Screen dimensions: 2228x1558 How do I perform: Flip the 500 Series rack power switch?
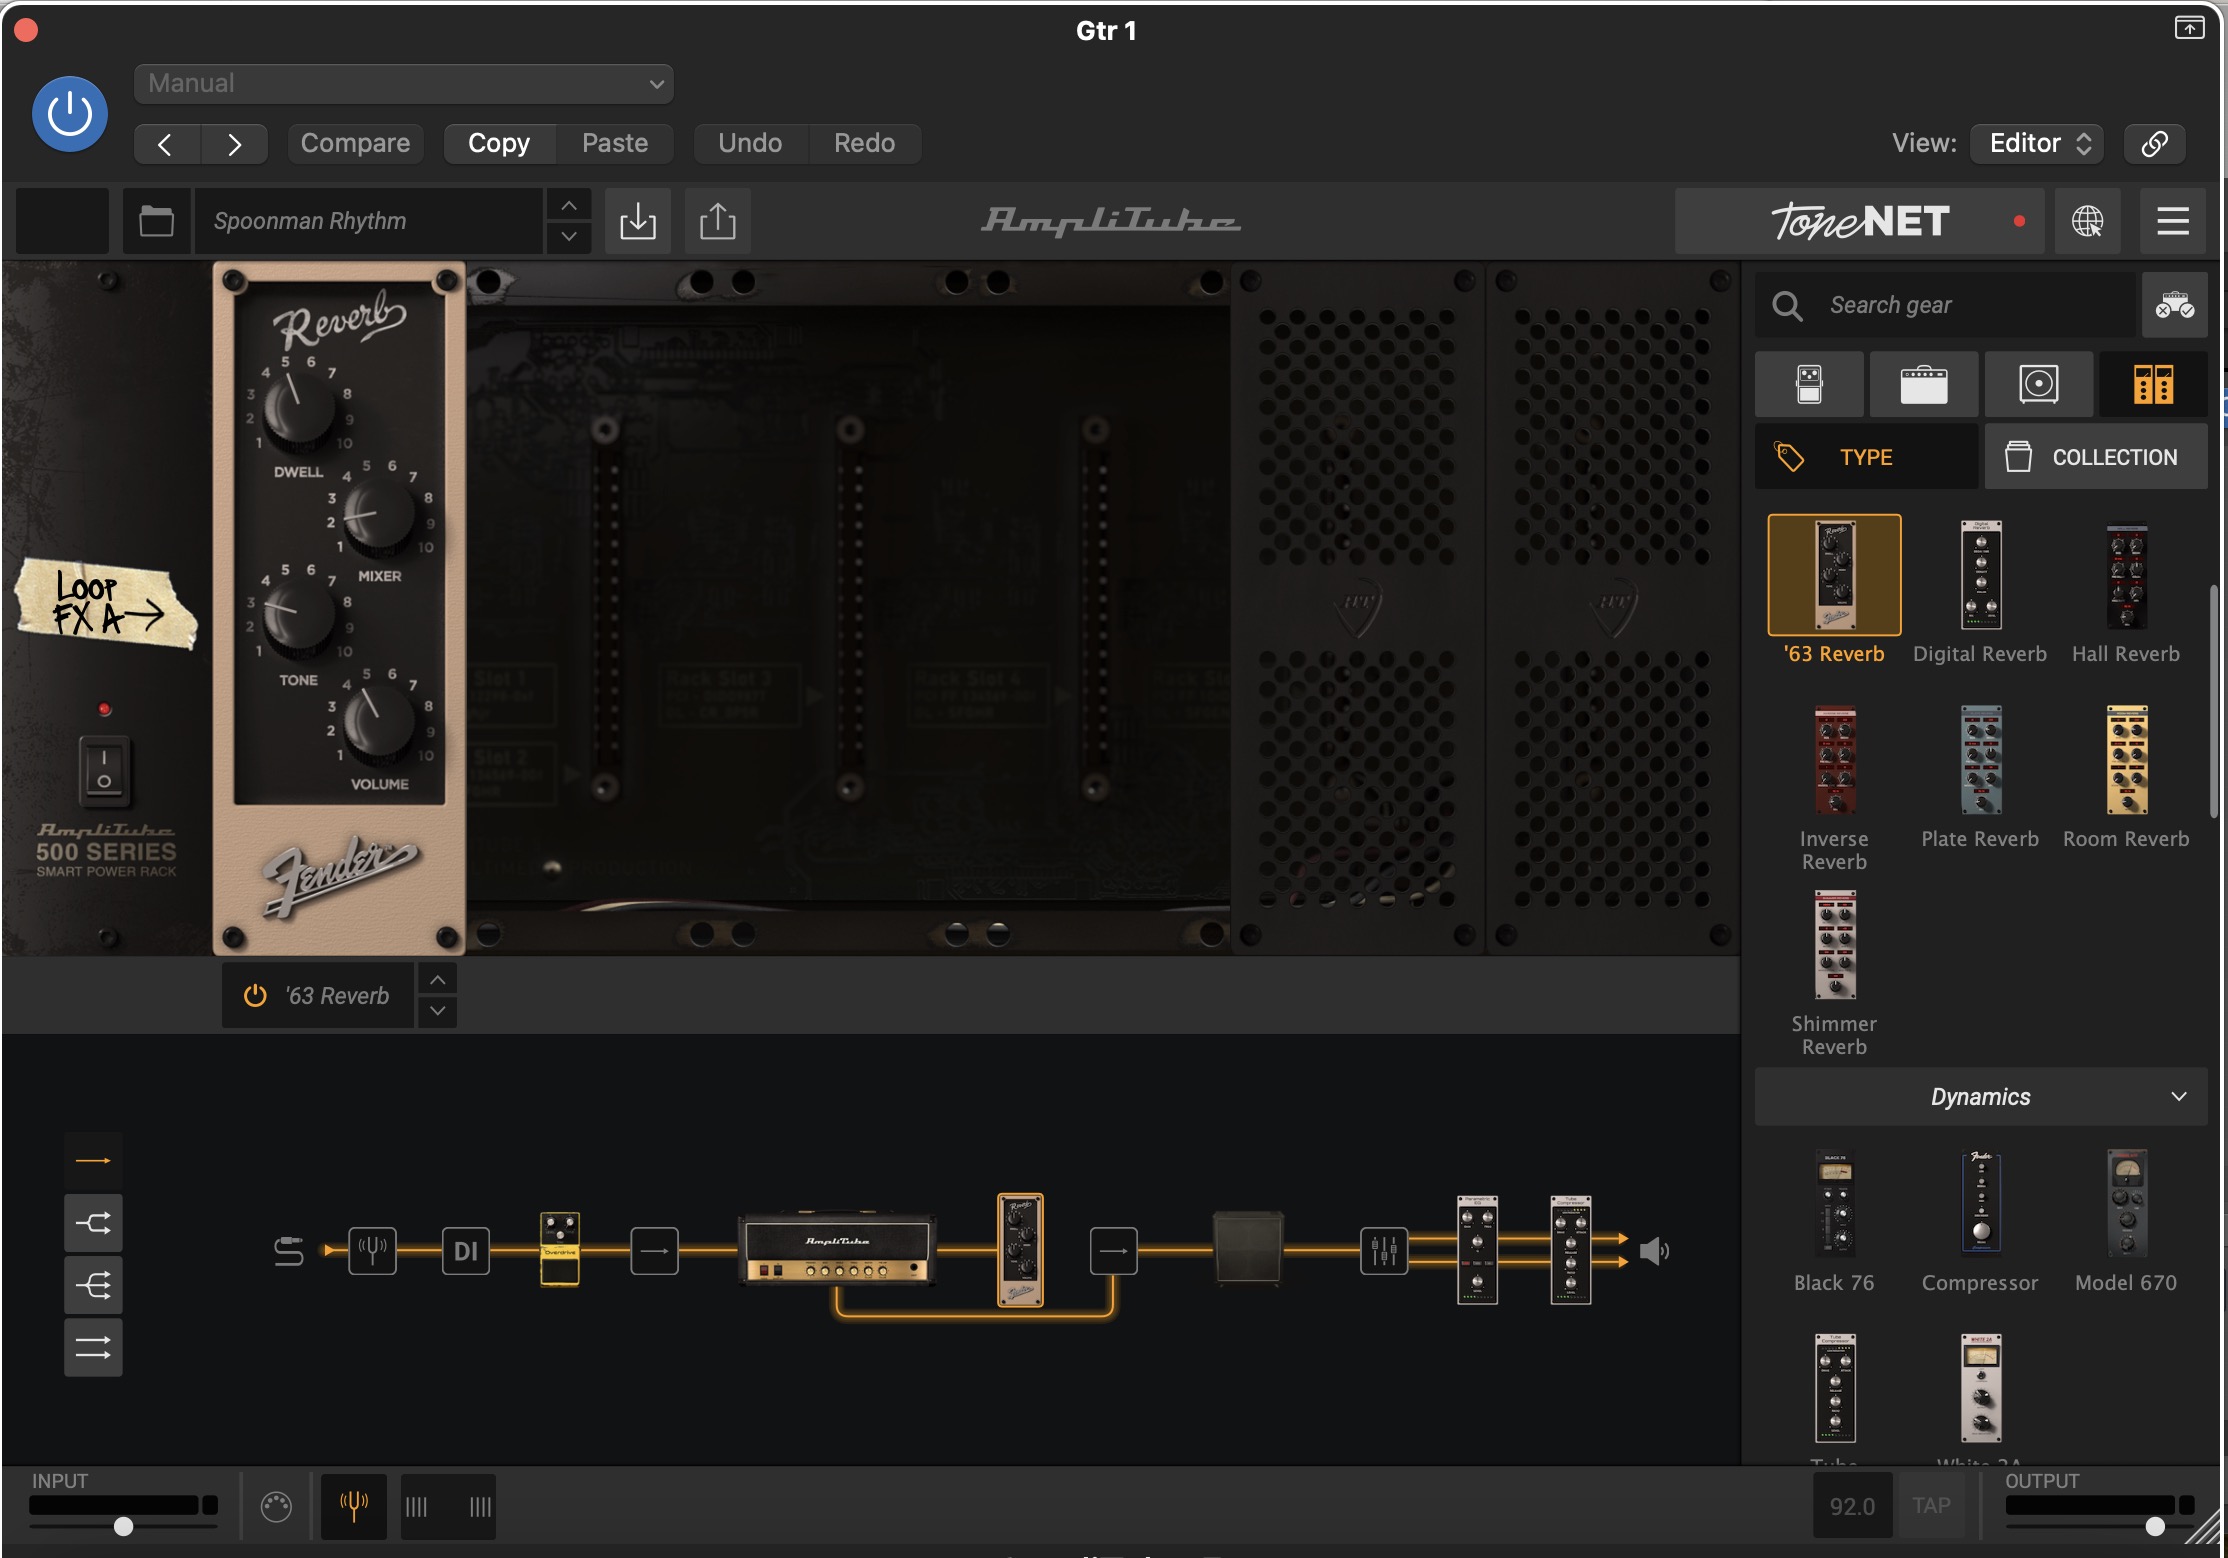coord(104,770)
